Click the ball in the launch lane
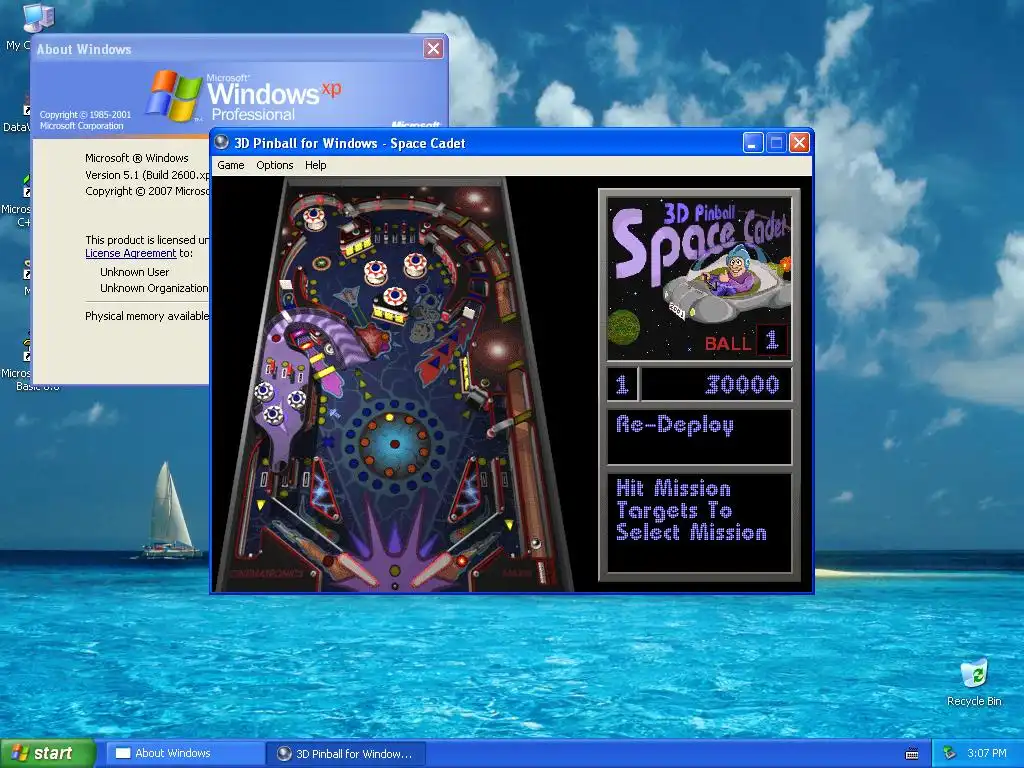1024x768 pixels. point(536,543)
